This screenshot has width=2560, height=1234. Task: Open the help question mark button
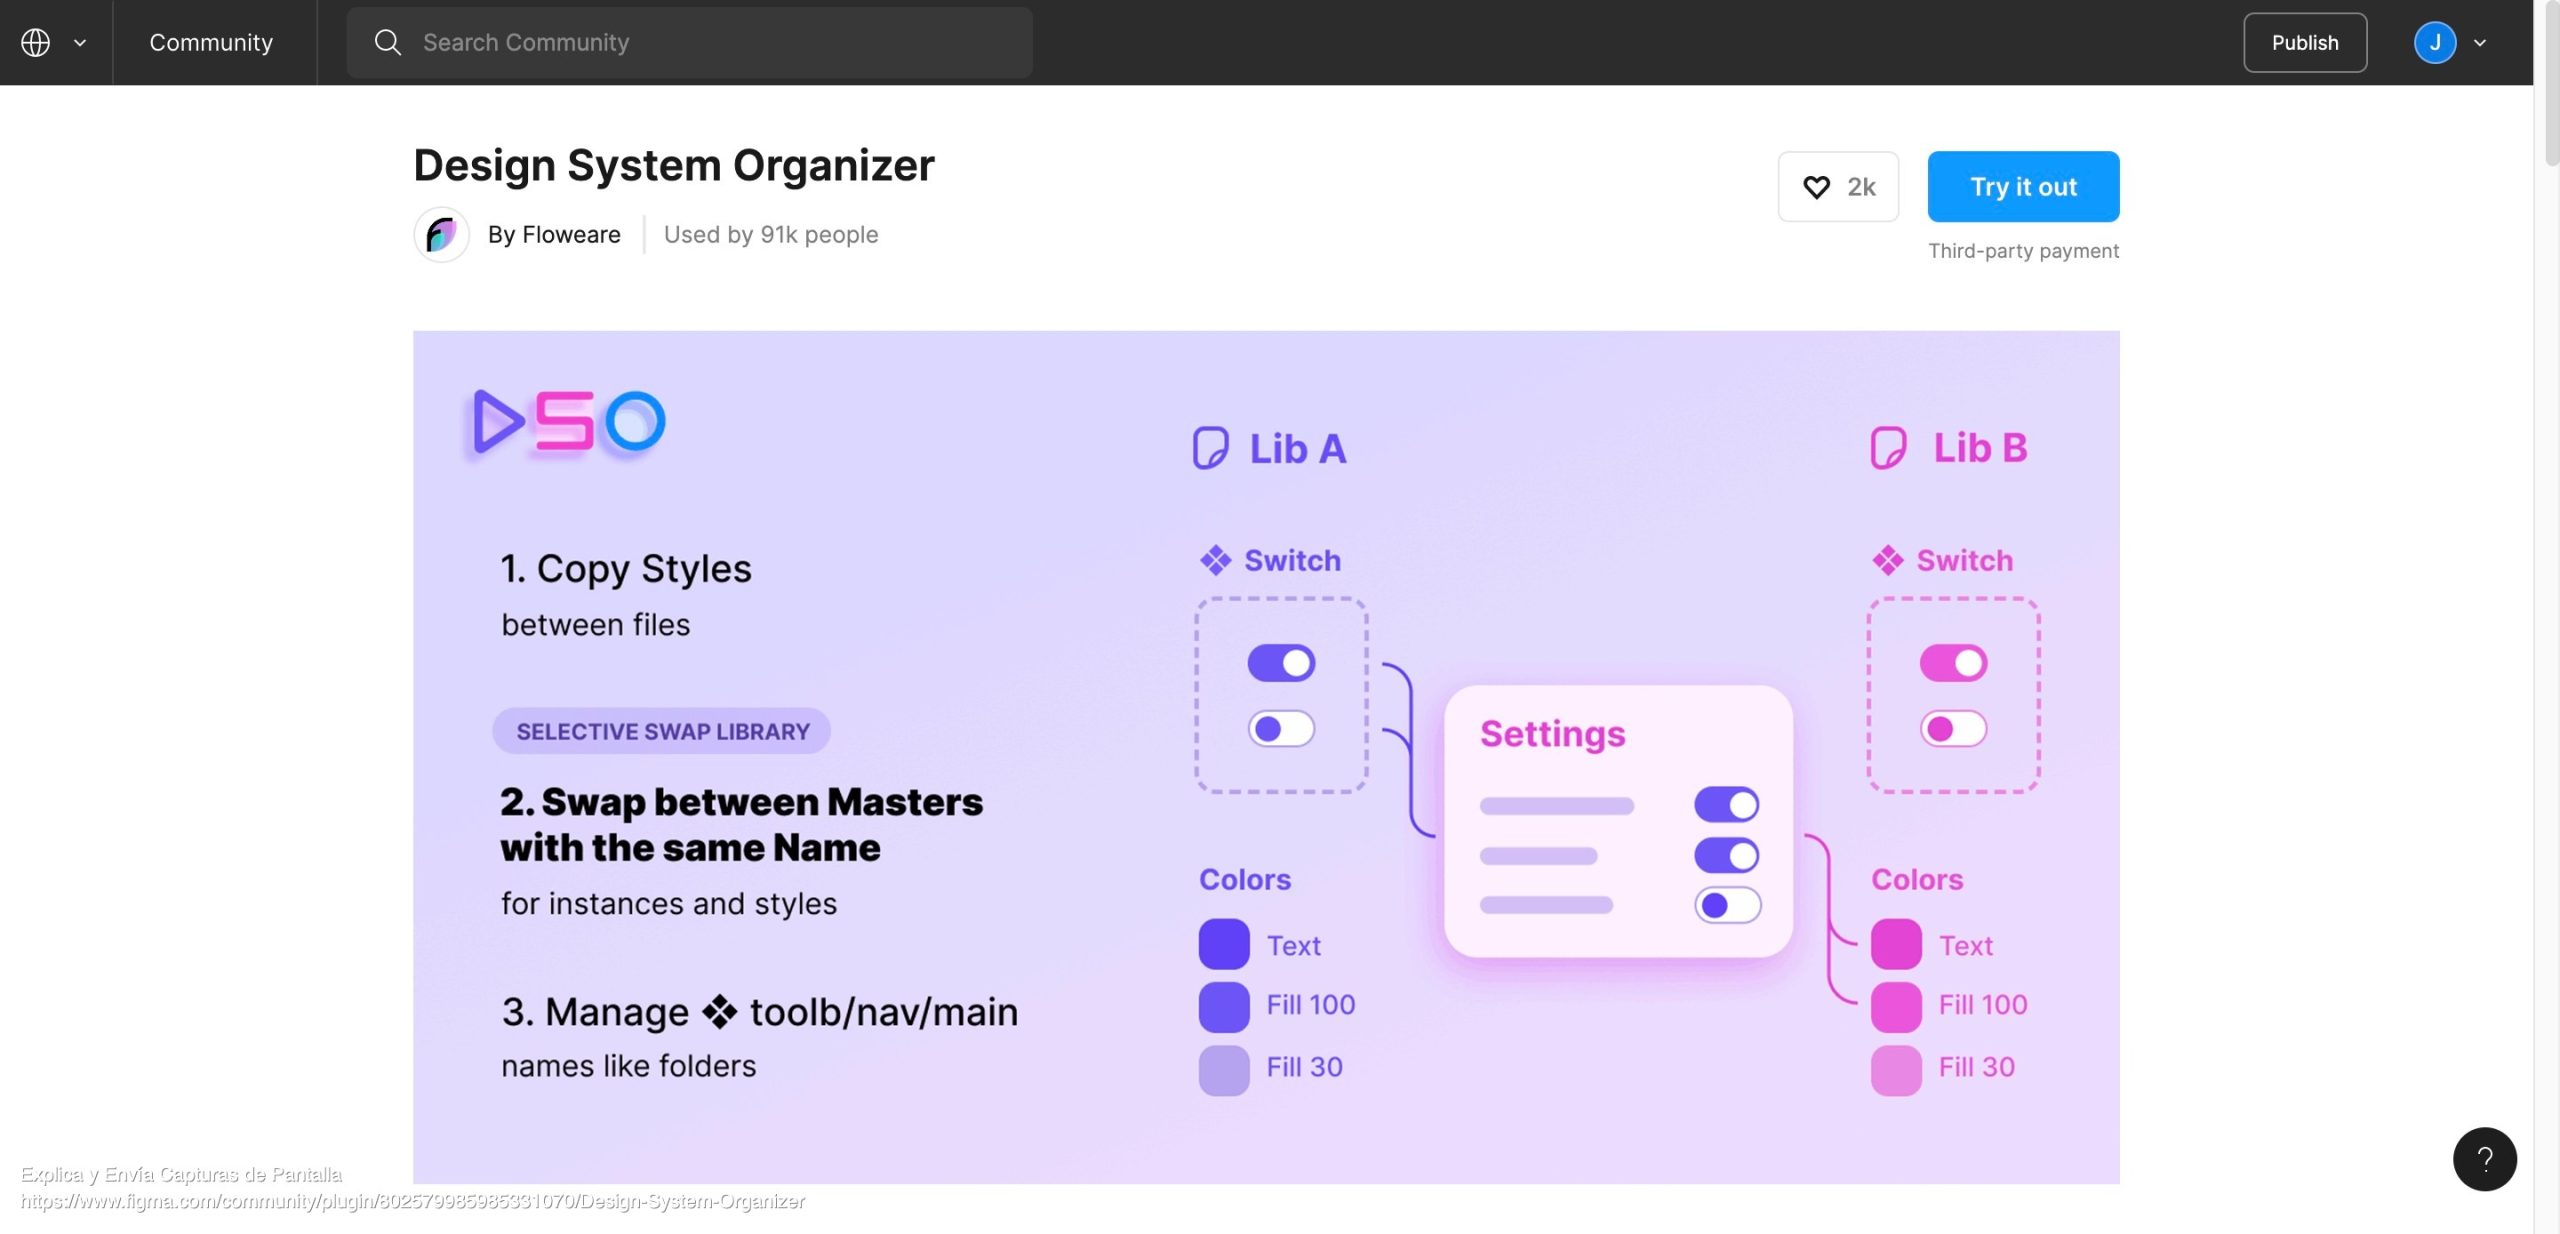(x=2484, y=1159)
